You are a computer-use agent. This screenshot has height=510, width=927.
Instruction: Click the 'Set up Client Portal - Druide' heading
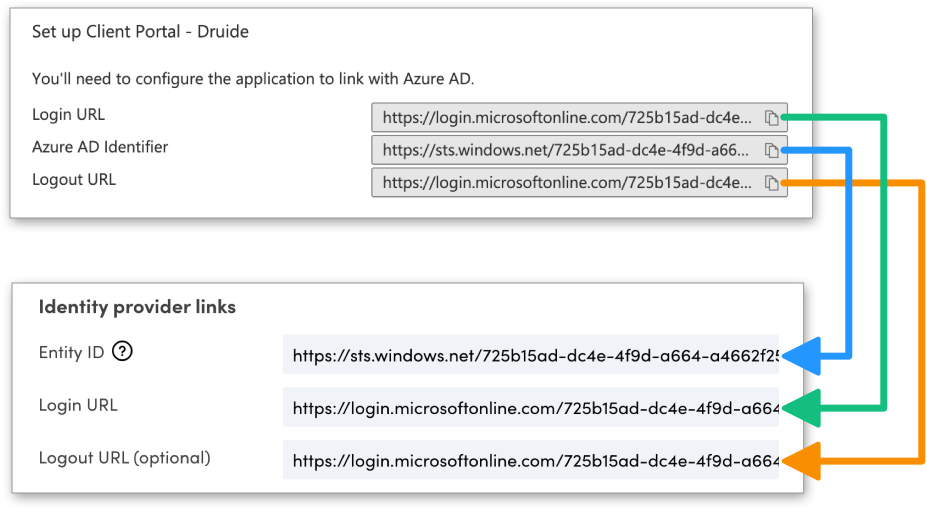pyautogui.click(x=140, y=32)
